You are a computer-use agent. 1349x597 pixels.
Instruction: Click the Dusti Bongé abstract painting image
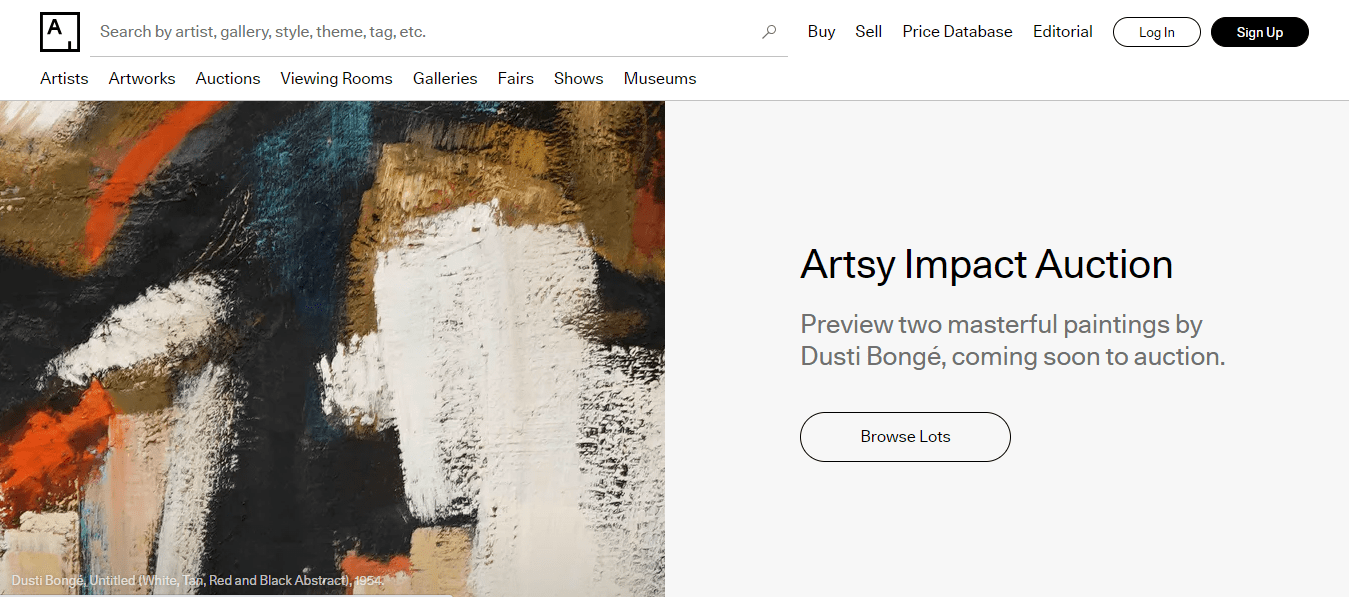(332, 340)
